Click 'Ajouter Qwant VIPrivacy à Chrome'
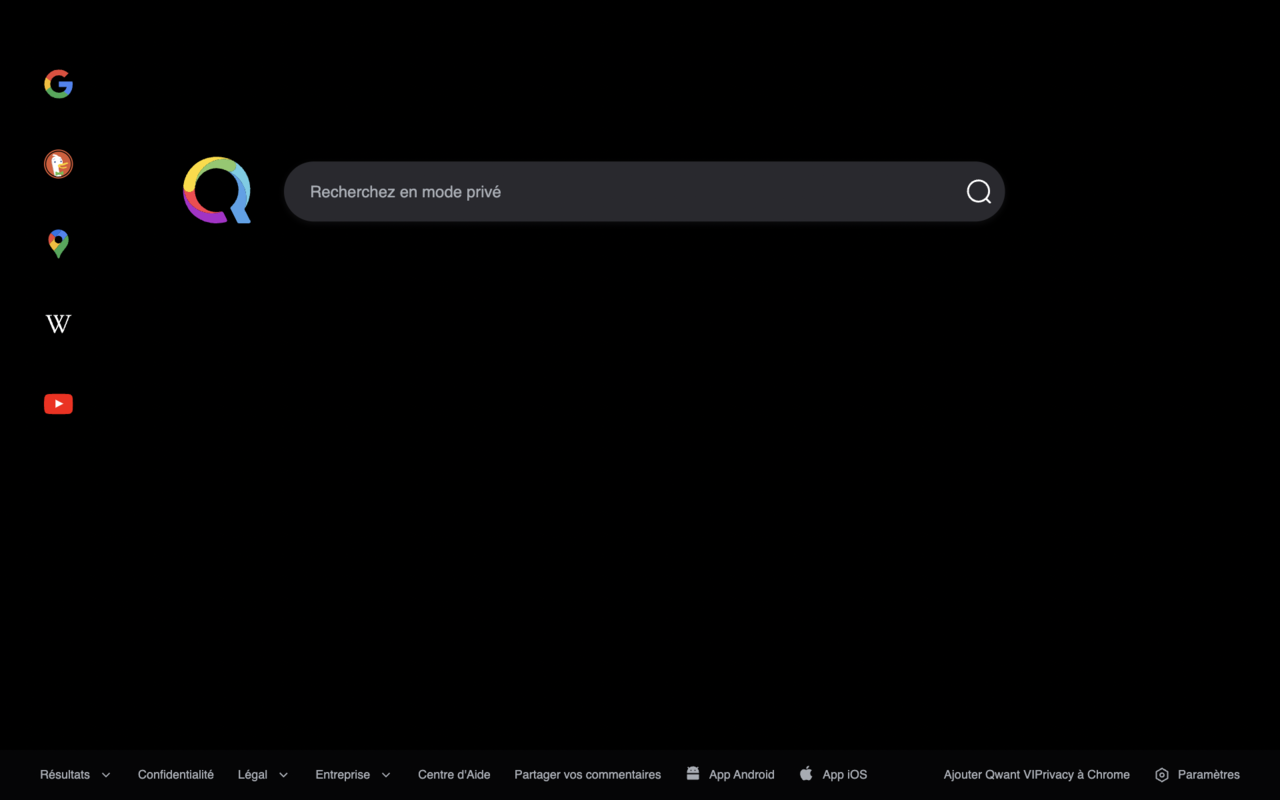The image size is (1280, 800). (1037, 775)
